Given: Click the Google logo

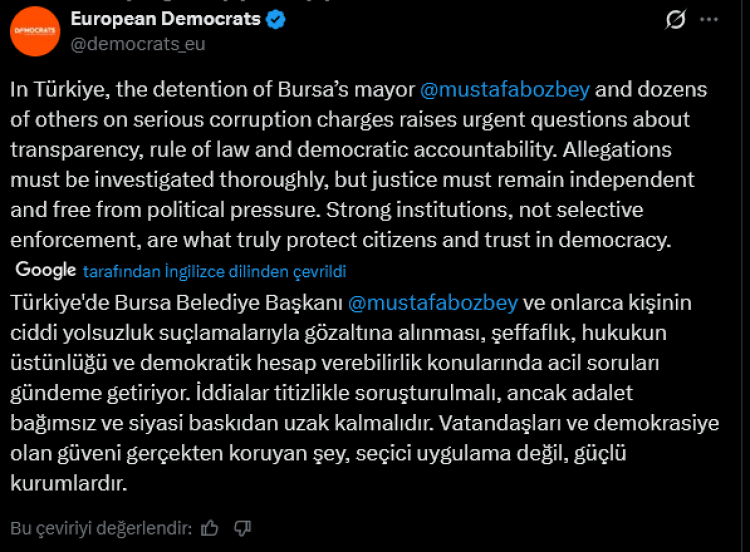Looking at the screenshot, I should click(47, 270).
